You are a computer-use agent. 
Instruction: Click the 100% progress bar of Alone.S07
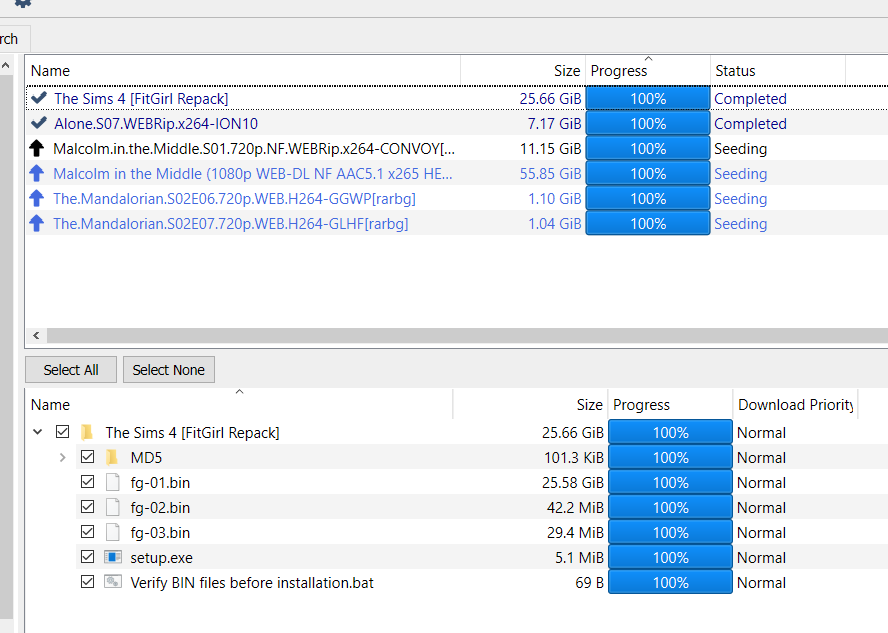647,123
